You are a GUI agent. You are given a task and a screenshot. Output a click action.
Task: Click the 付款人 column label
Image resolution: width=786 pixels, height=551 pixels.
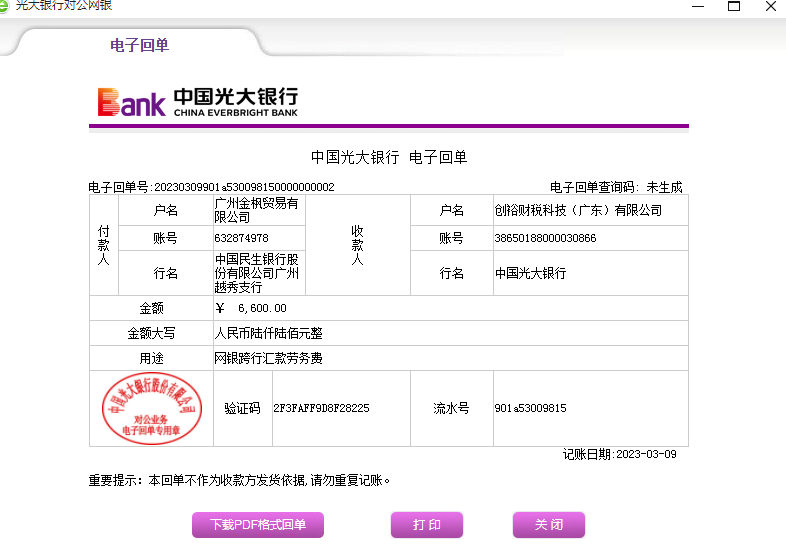click(x=103, y=245)
